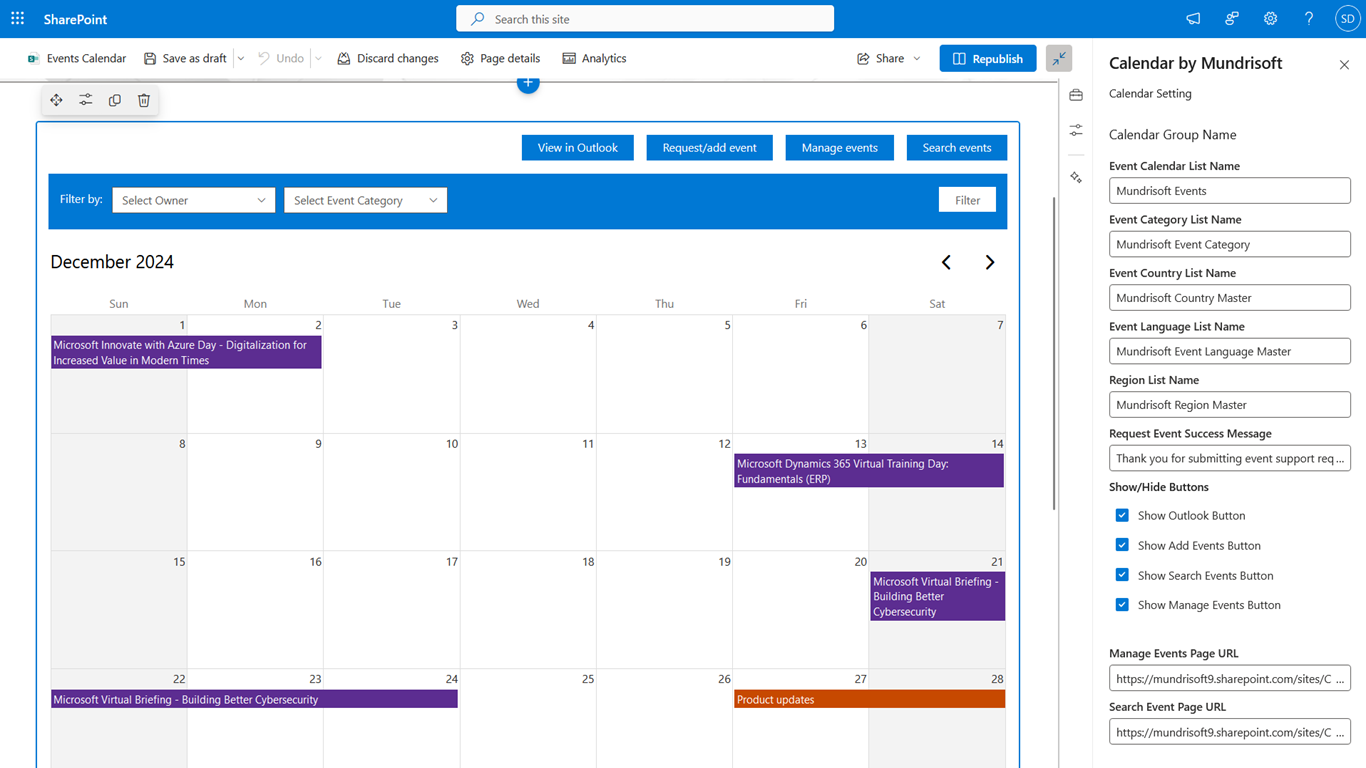Screen dimensions: 1366x768
Task: Uncheck Show Outlook Button checkbox
Action: [1122, 515]
